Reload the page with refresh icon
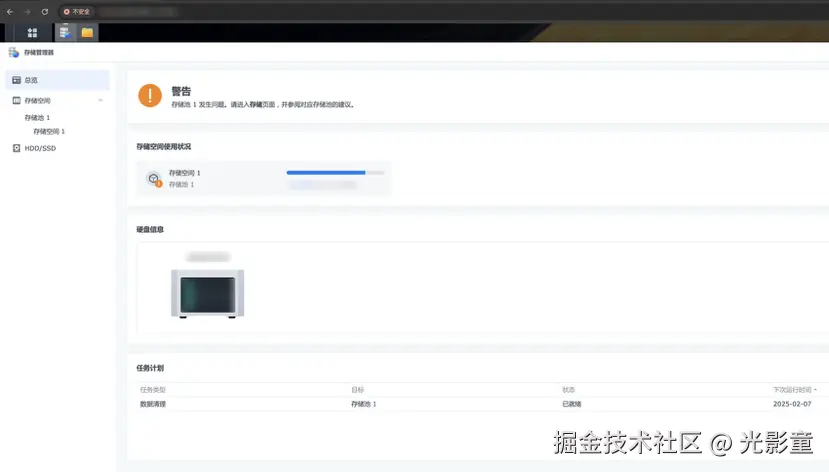This screenshot has height=472, width=829. (x=44, y=12)
